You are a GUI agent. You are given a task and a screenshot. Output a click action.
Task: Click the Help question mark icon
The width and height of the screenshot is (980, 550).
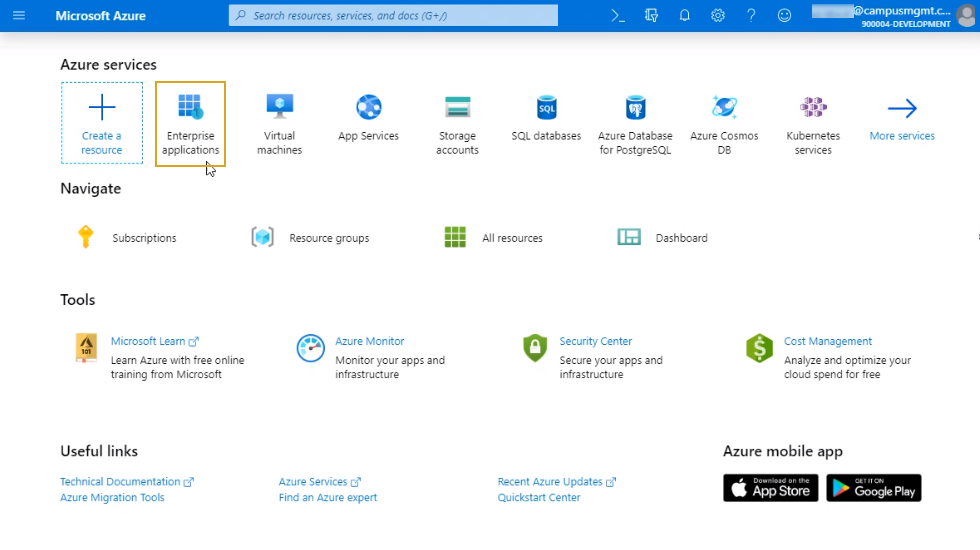(751, 16)
